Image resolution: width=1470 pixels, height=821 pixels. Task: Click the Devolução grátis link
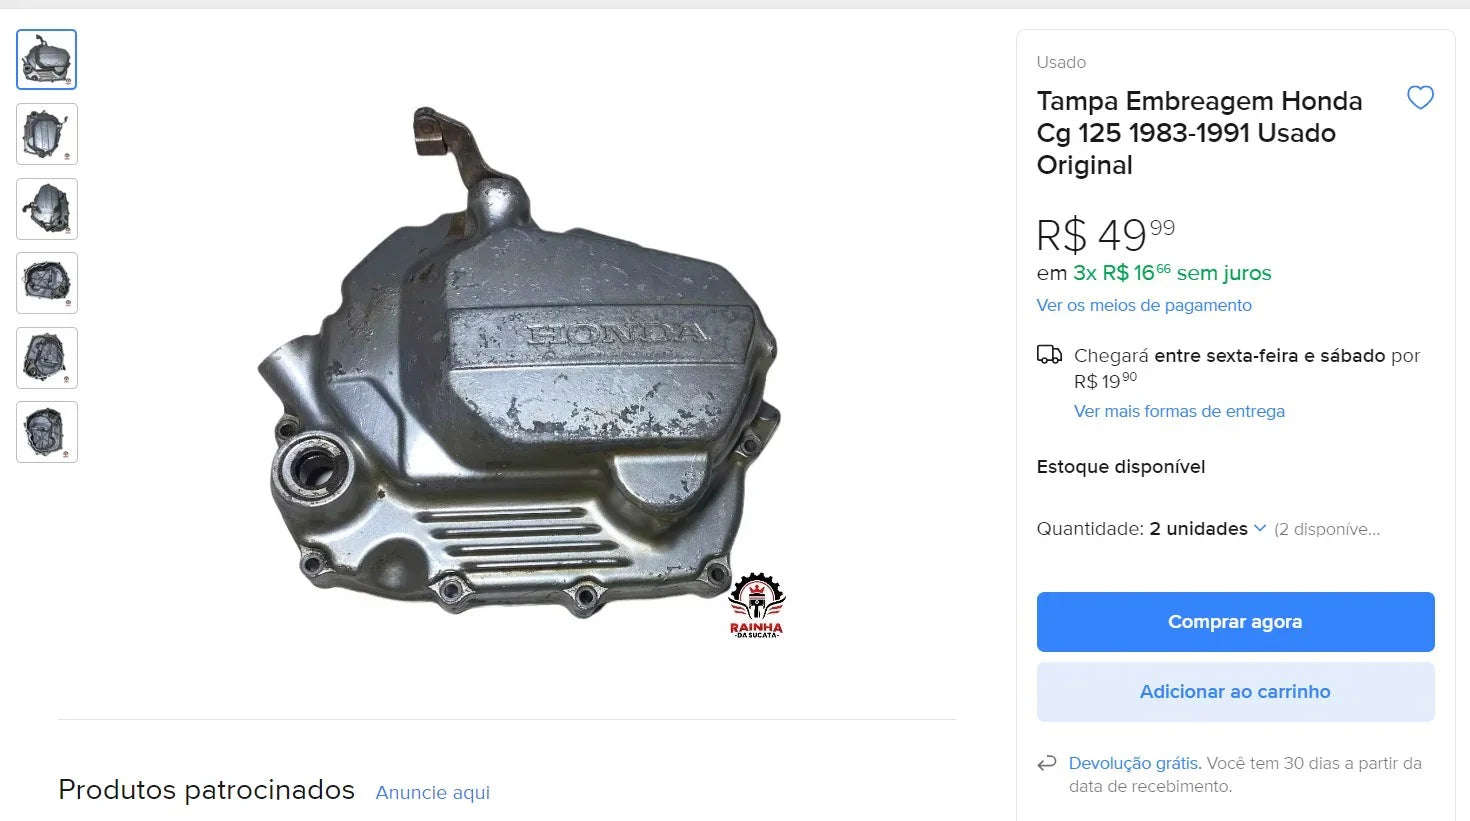1135,763
